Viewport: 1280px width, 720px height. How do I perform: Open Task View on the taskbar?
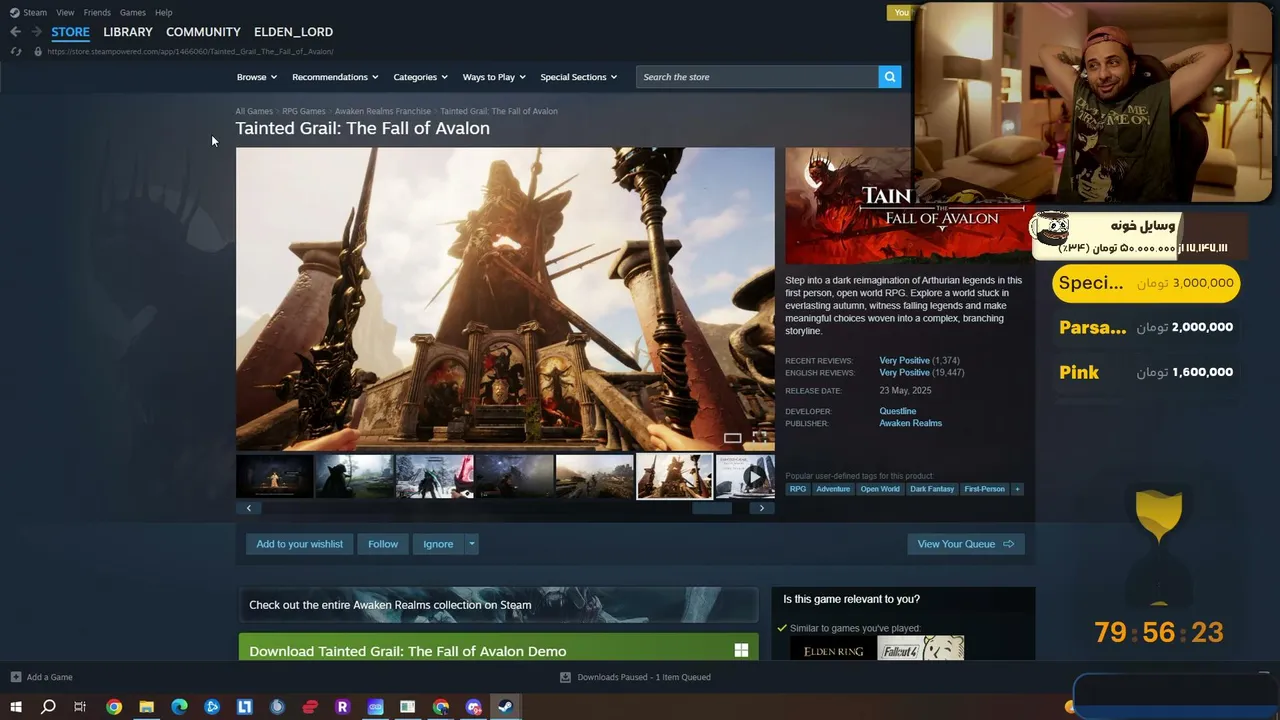80,707
